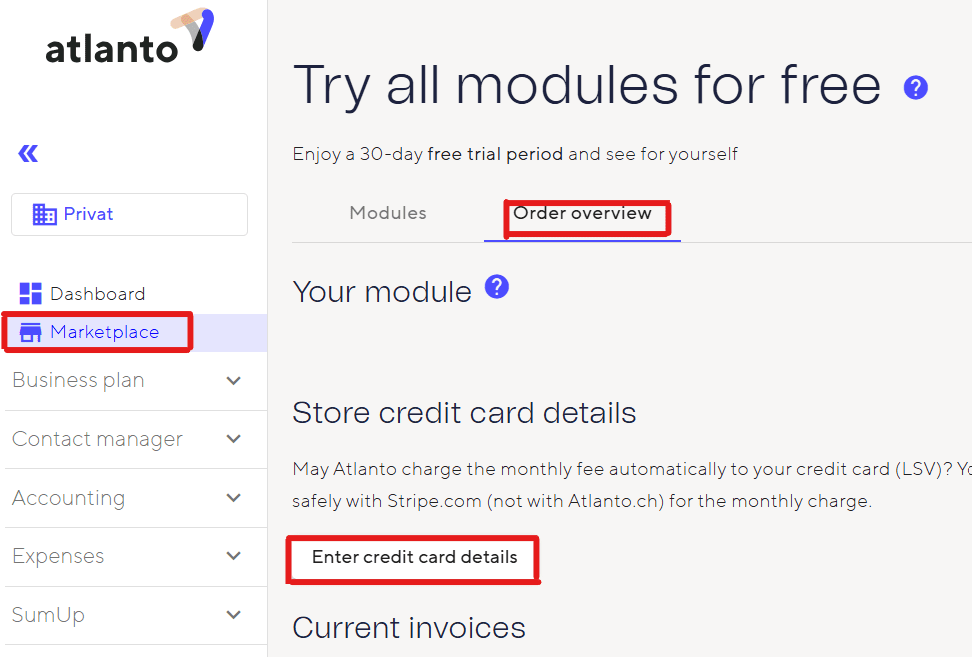Switch to the Modules tab
The width and height of the screenshot is (972, 657).
coord(388,213)
